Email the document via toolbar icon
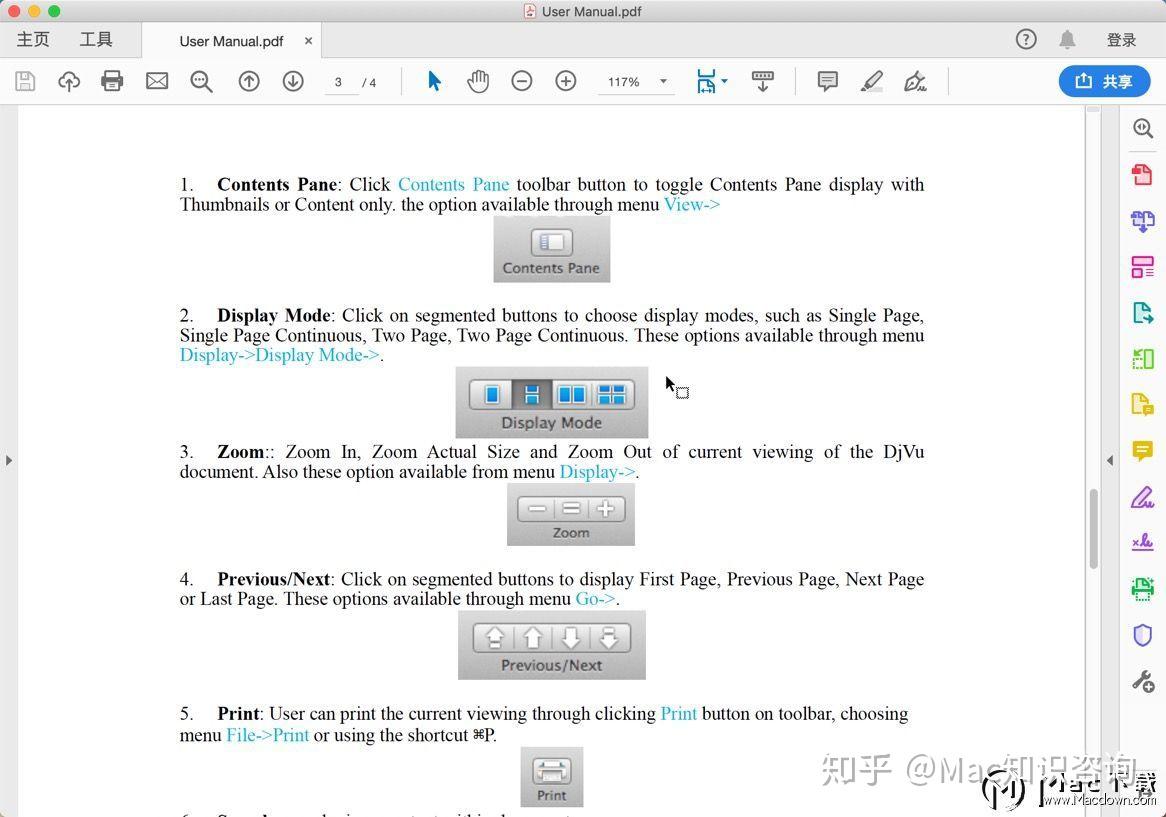1166x817 pixels. click(157, 81)
